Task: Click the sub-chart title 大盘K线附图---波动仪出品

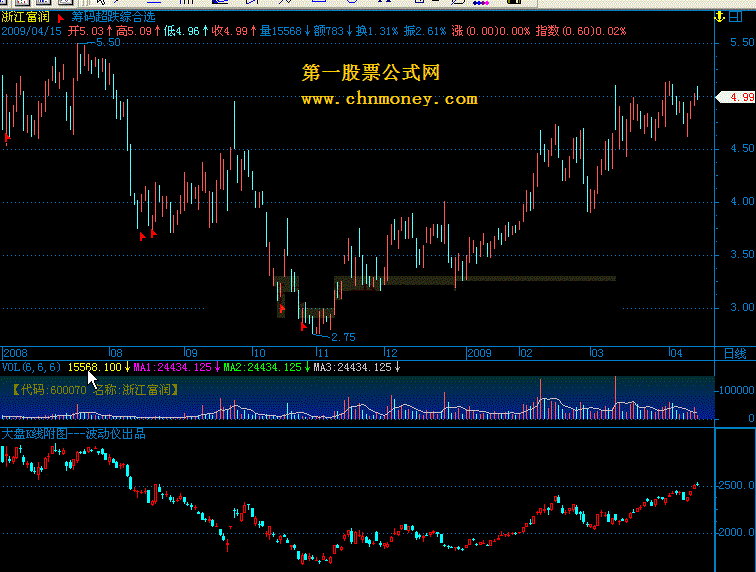Action: [73, 434]
